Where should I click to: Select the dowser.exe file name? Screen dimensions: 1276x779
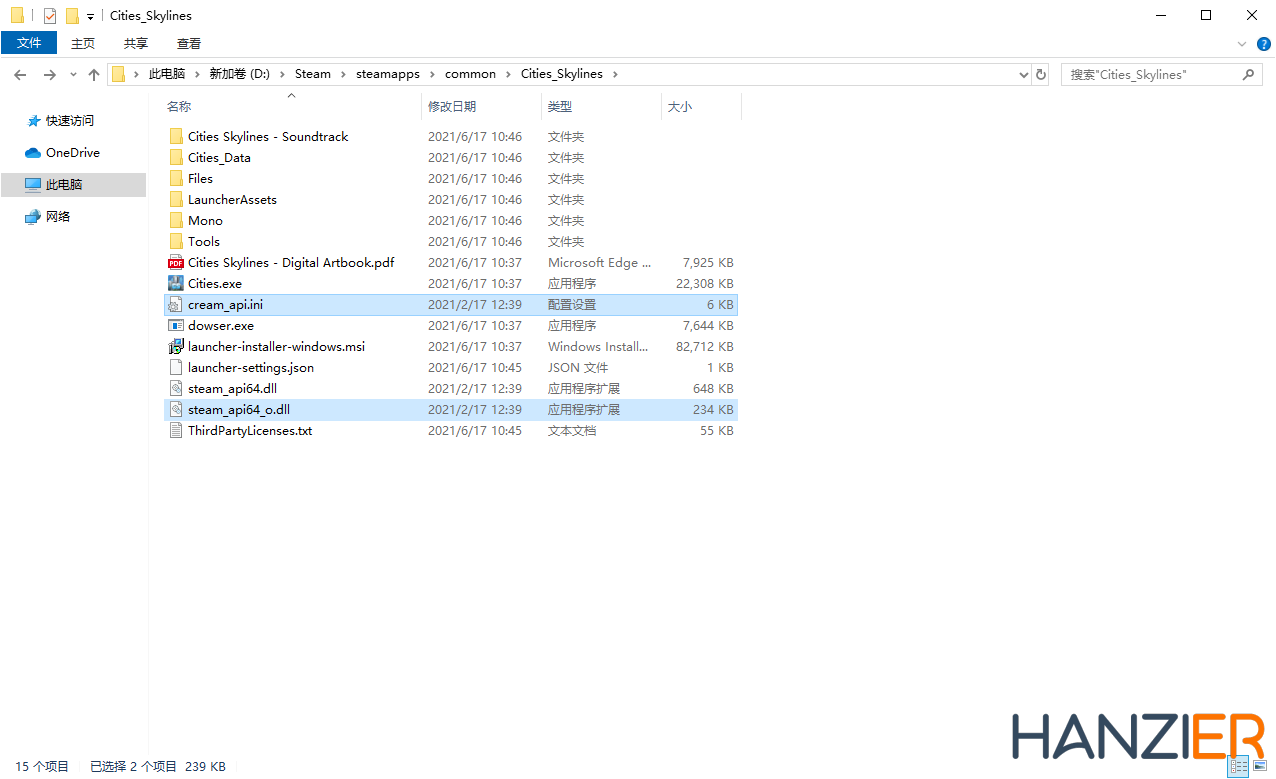click(x=221, y=325)
